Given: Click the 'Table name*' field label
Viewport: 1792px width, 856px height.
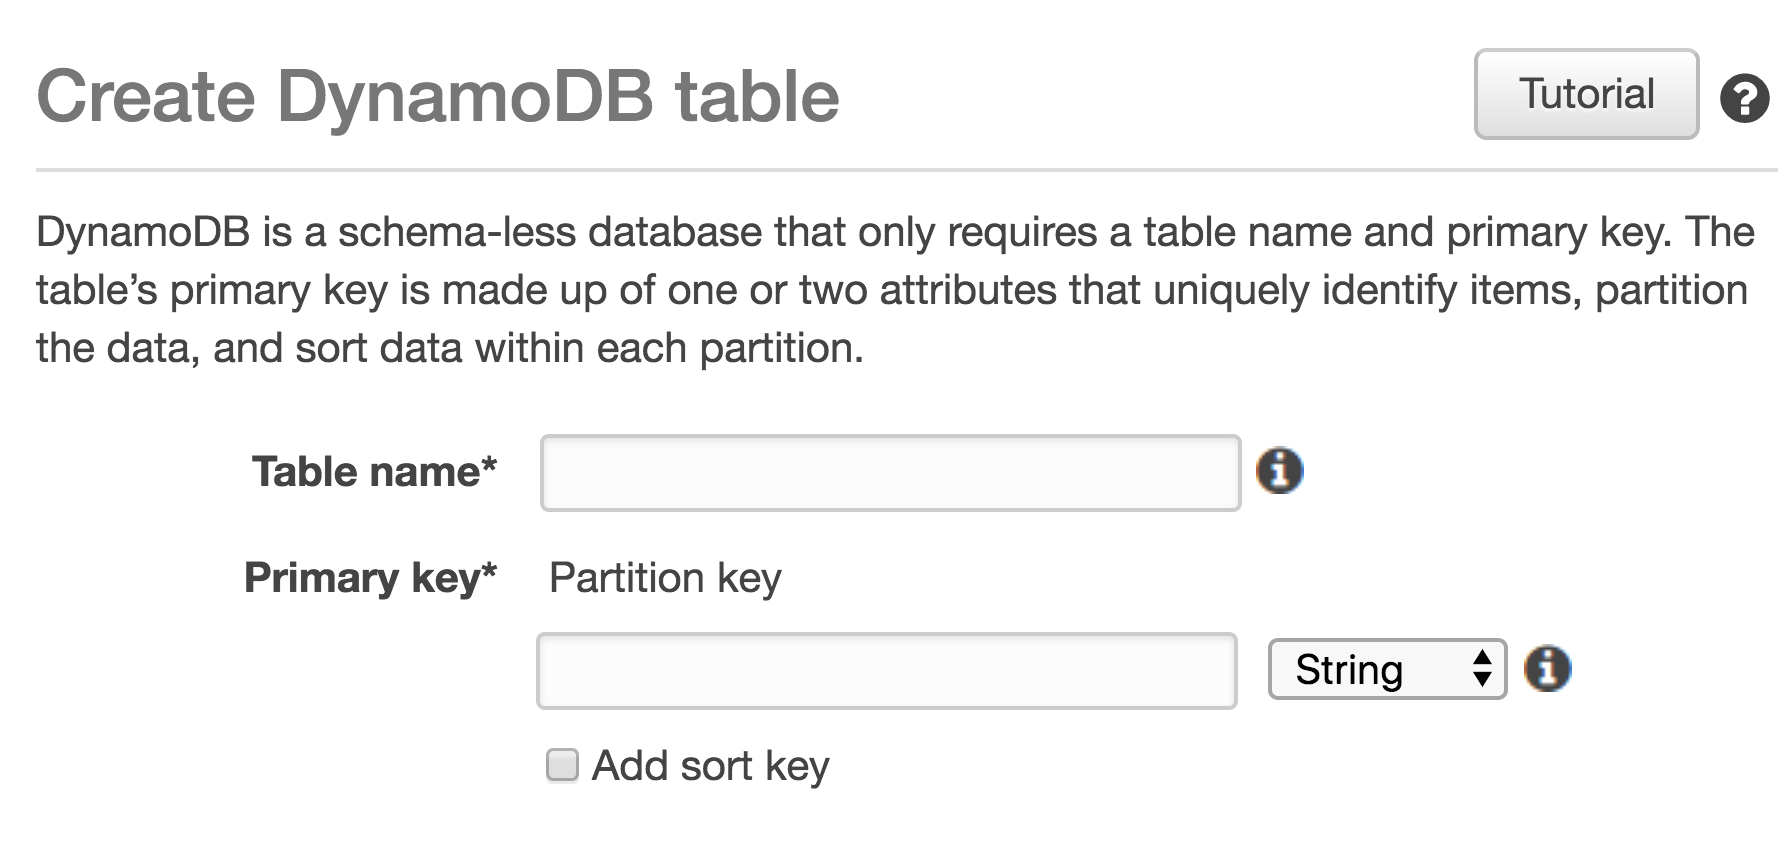Looking at the screenshot, I should click(x=366, y=472).
